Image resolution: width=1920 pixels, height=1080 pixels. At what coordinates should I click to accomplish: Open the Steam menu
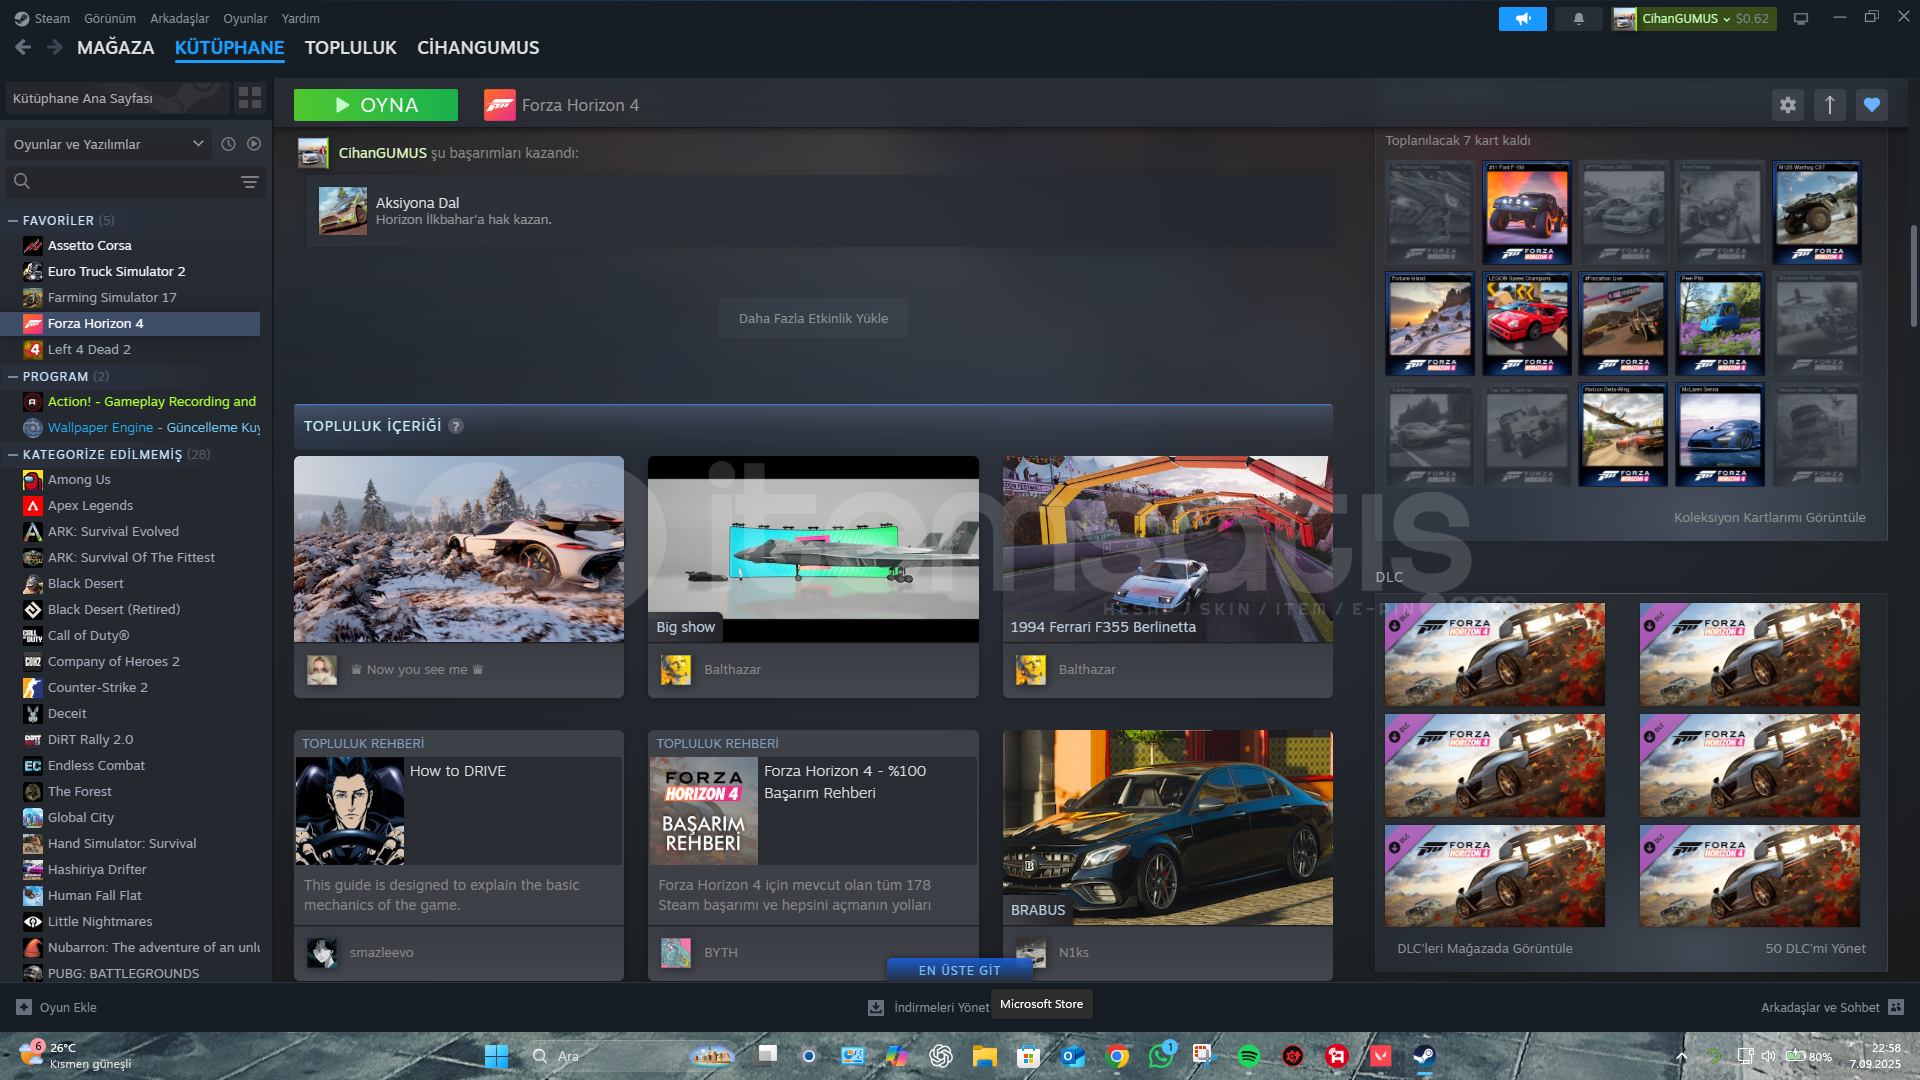coord(52,19)
